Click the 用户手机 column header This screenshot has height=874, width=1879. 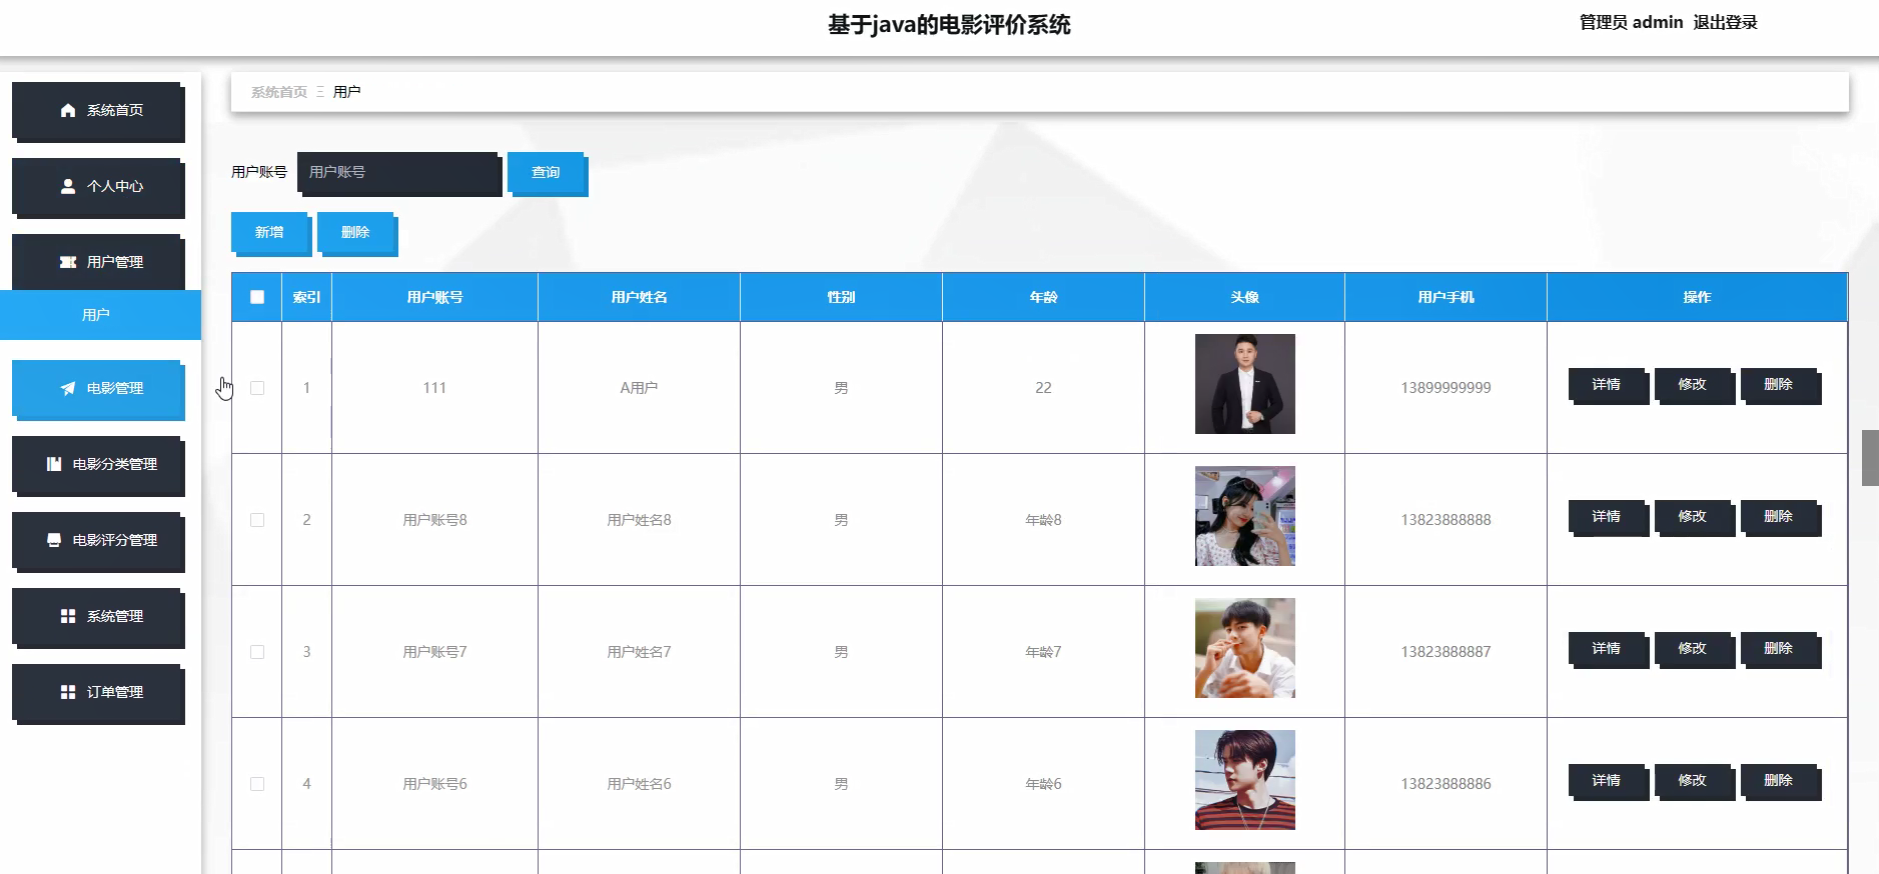(1446, 297)
